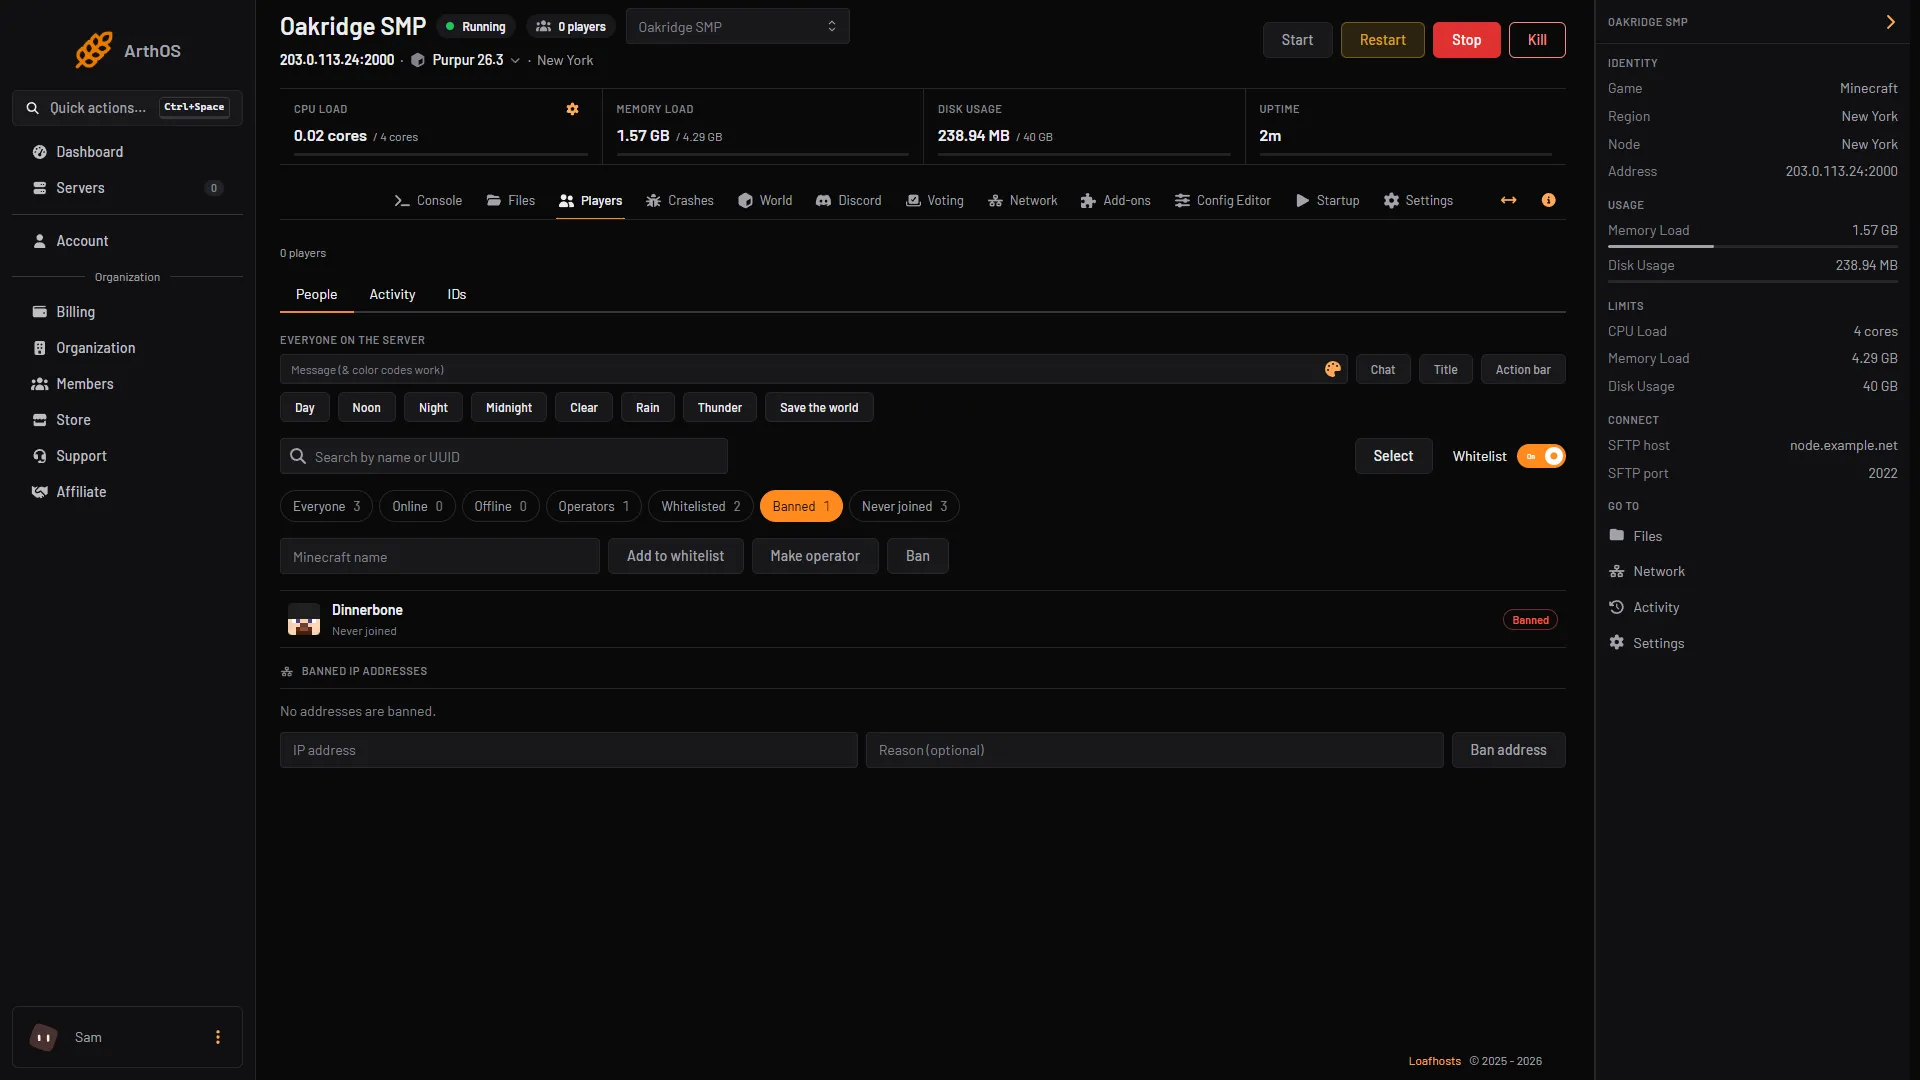Open Support in the sidebar

[127, 456]
